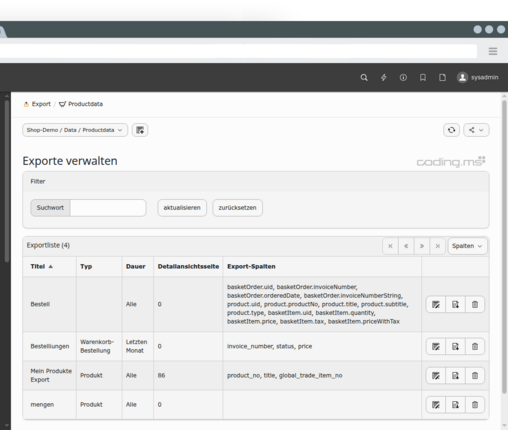Delete the Mein Produkte Export row
This screenshot has width=508, height=430.
click(475, 376)
